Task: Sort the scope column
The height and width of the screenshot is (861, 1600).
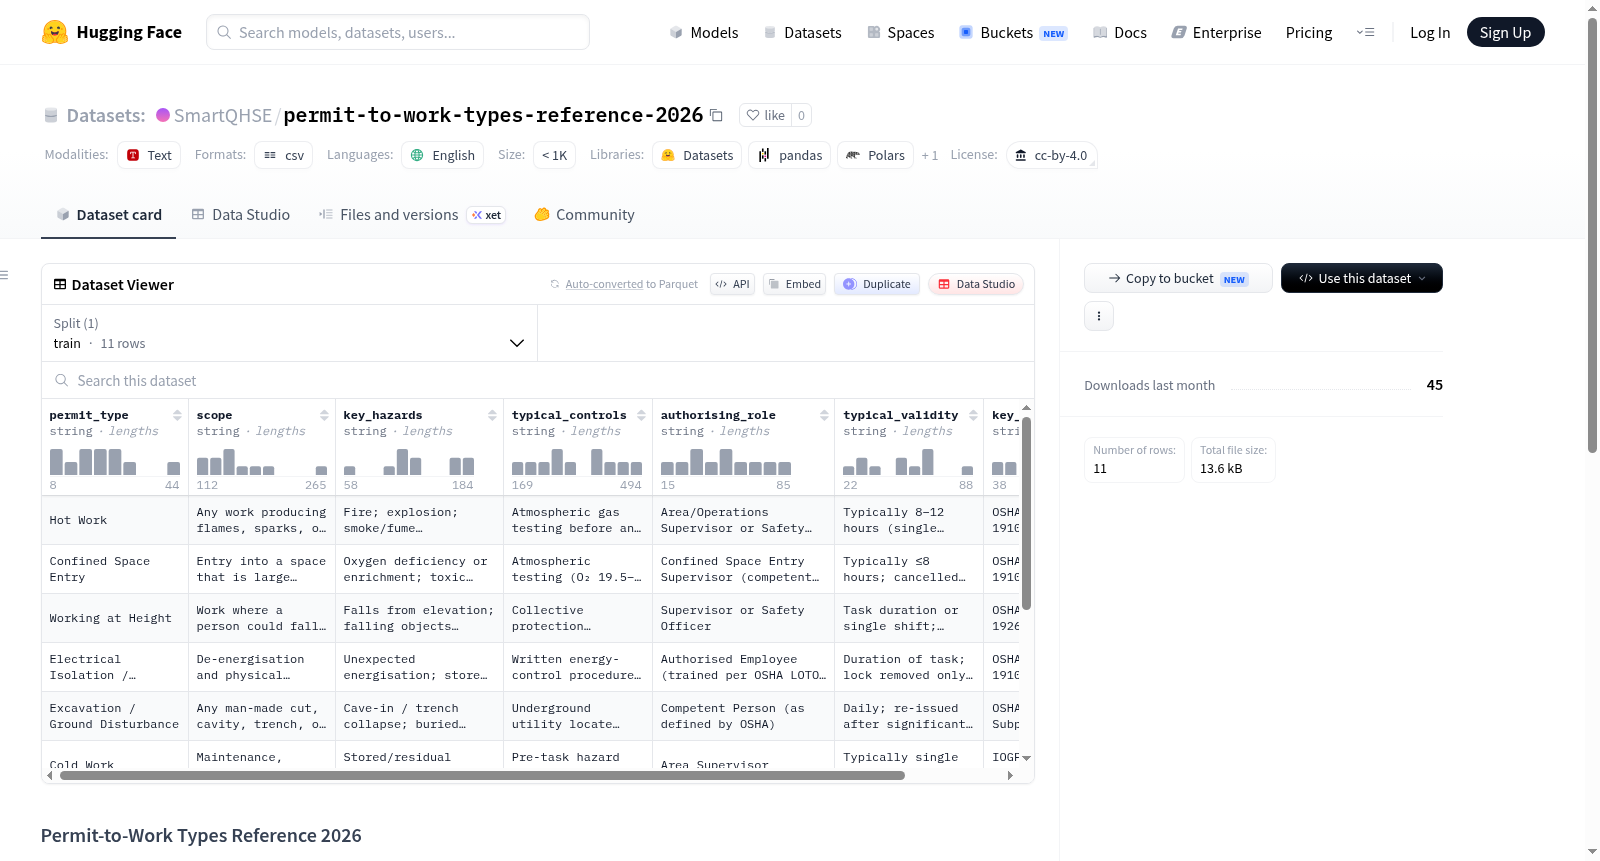Action: 324,415
